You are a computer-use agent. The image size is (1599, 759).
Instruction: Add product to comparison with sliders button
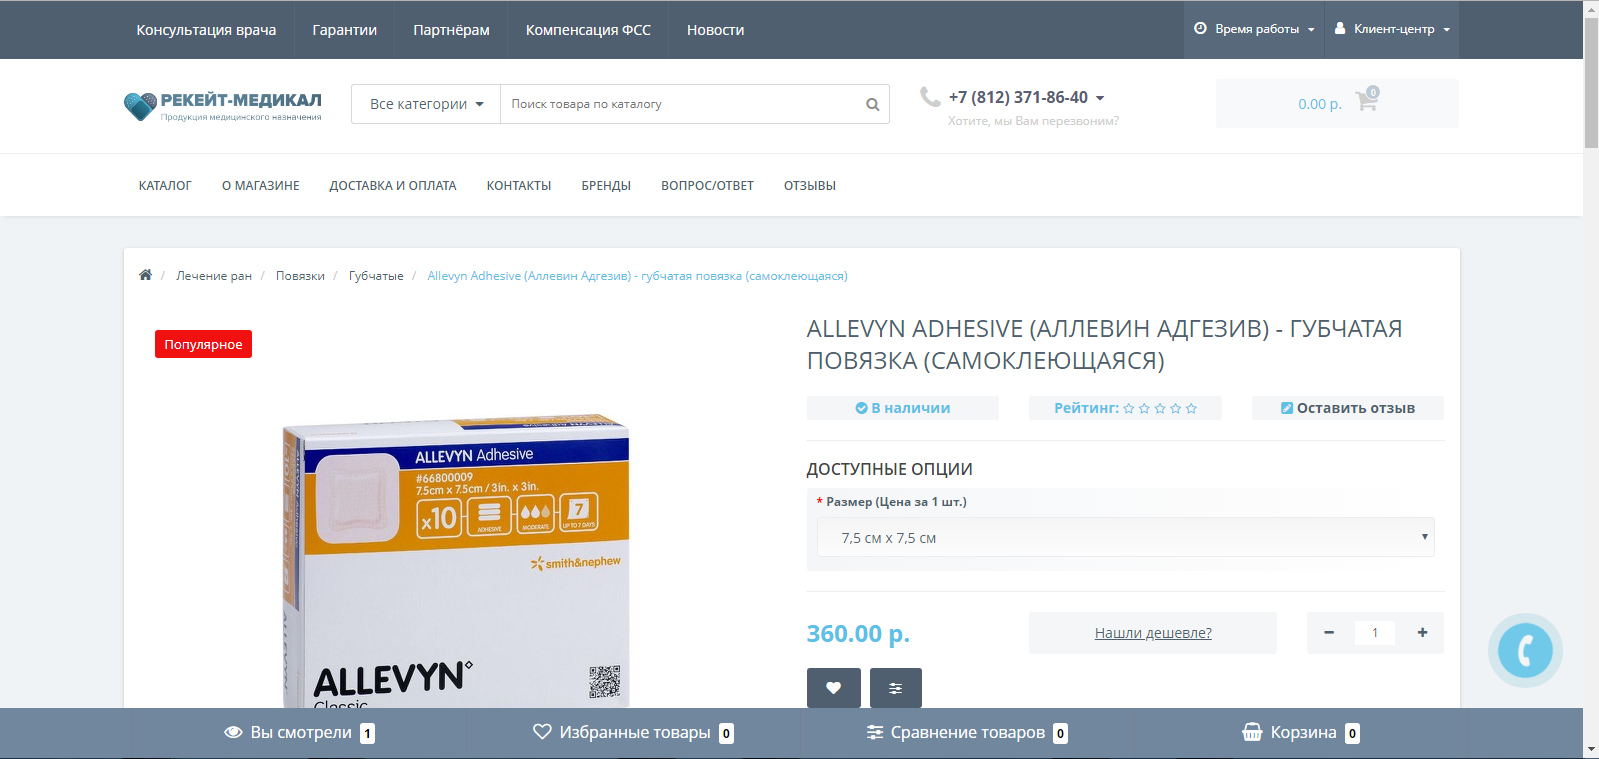(895, 688)
